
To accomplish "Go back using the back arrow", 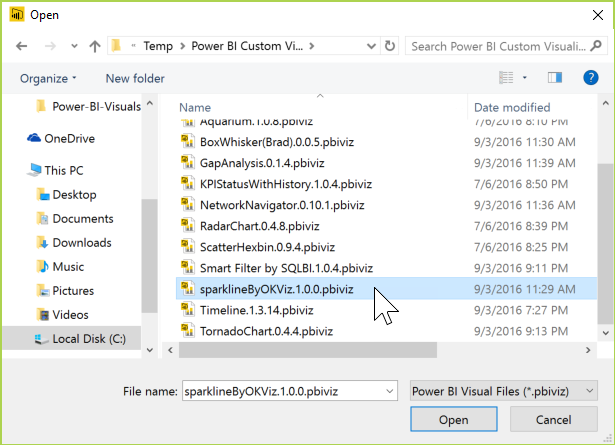I will (x=22, y=46).
